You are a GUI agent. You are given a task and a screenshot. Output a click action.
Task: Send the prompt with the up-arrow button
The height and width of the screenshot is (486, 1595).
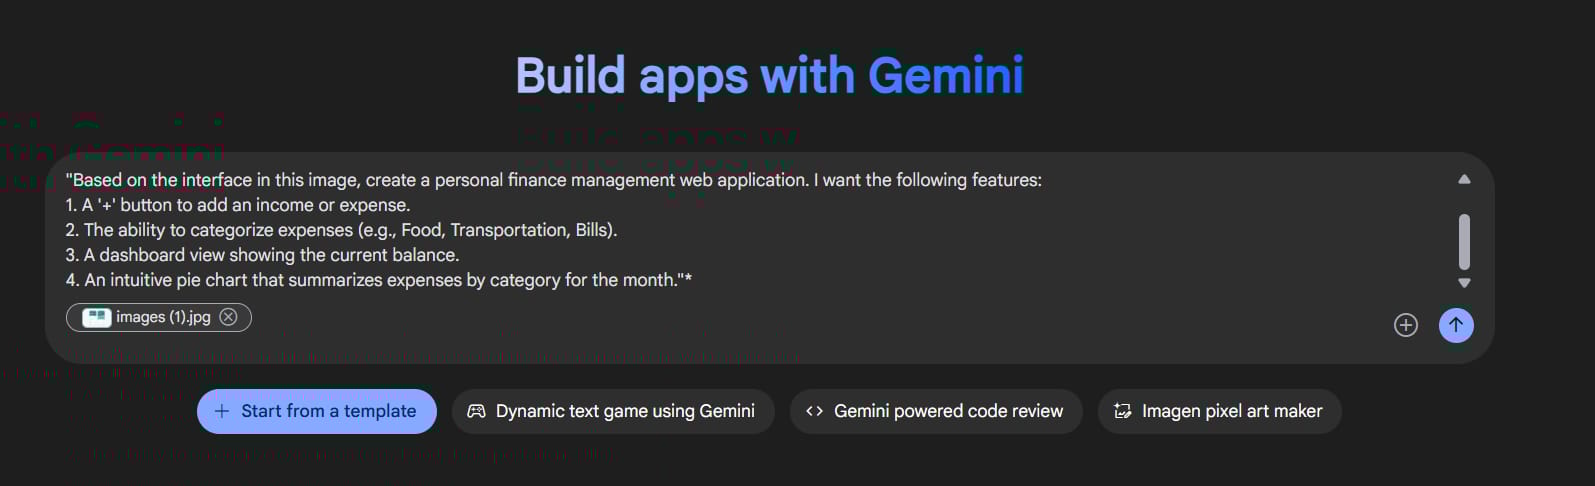tap(1456, 325)
